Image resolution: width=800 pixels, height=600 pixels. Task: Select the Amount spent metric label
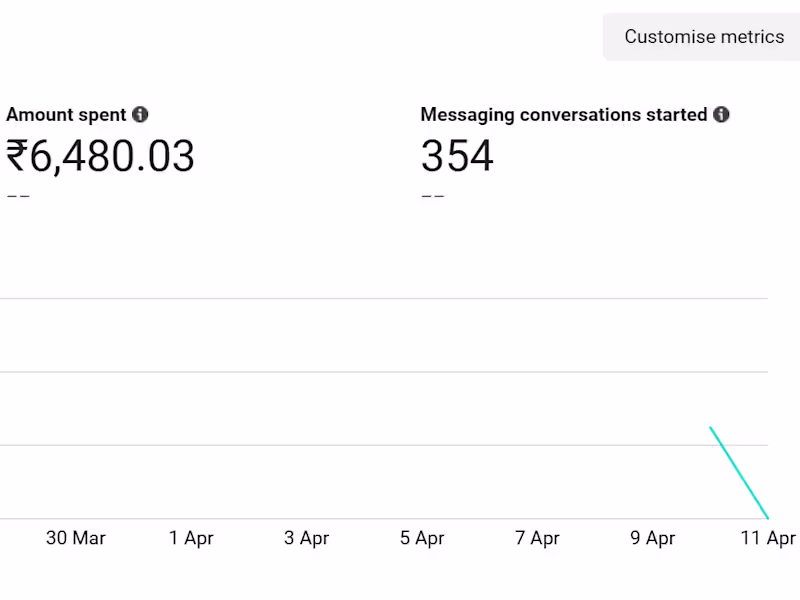pyautogui.click(x=66, y=115)
